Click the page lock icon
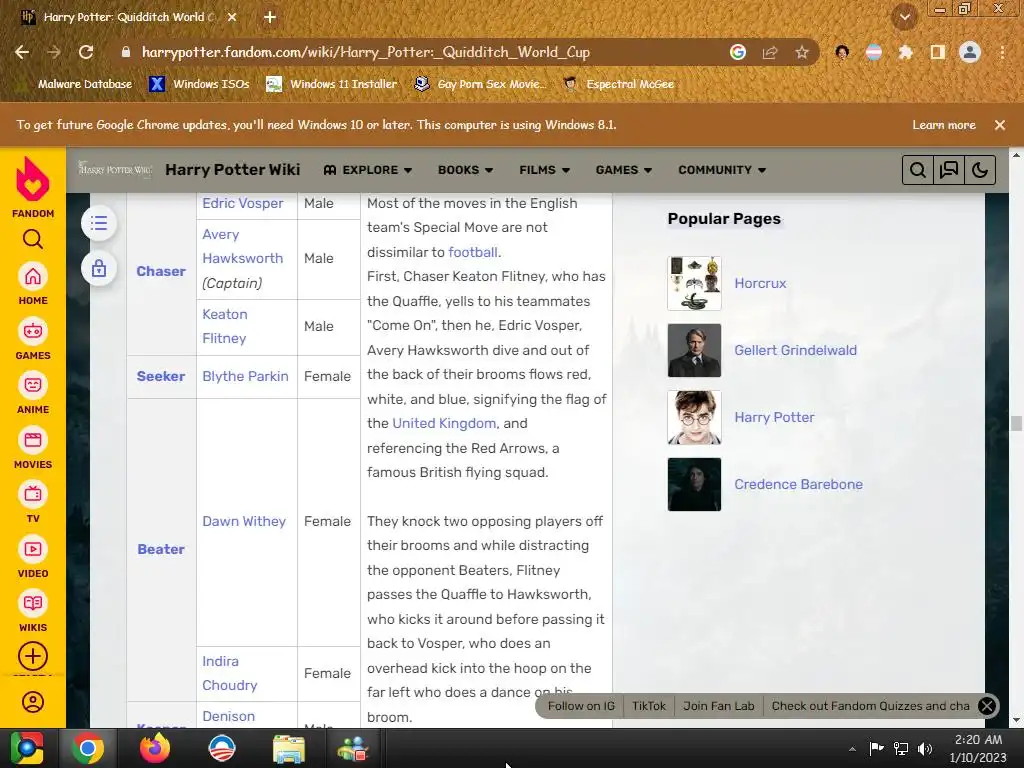The height and width of the screenshot is (768, 1024). [99, 268]
